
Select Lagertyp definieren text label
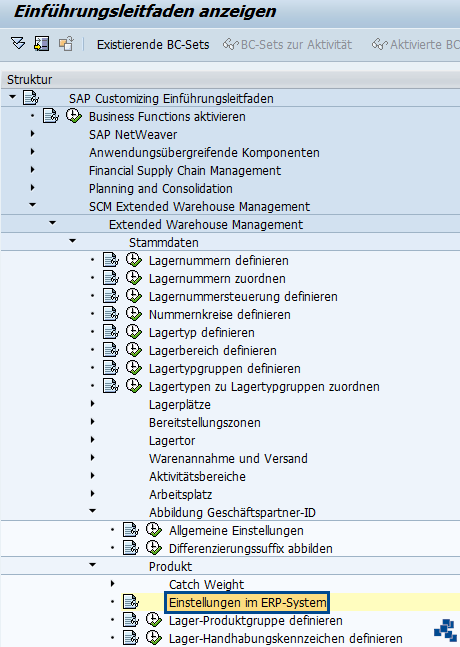(x=202, y=333)
